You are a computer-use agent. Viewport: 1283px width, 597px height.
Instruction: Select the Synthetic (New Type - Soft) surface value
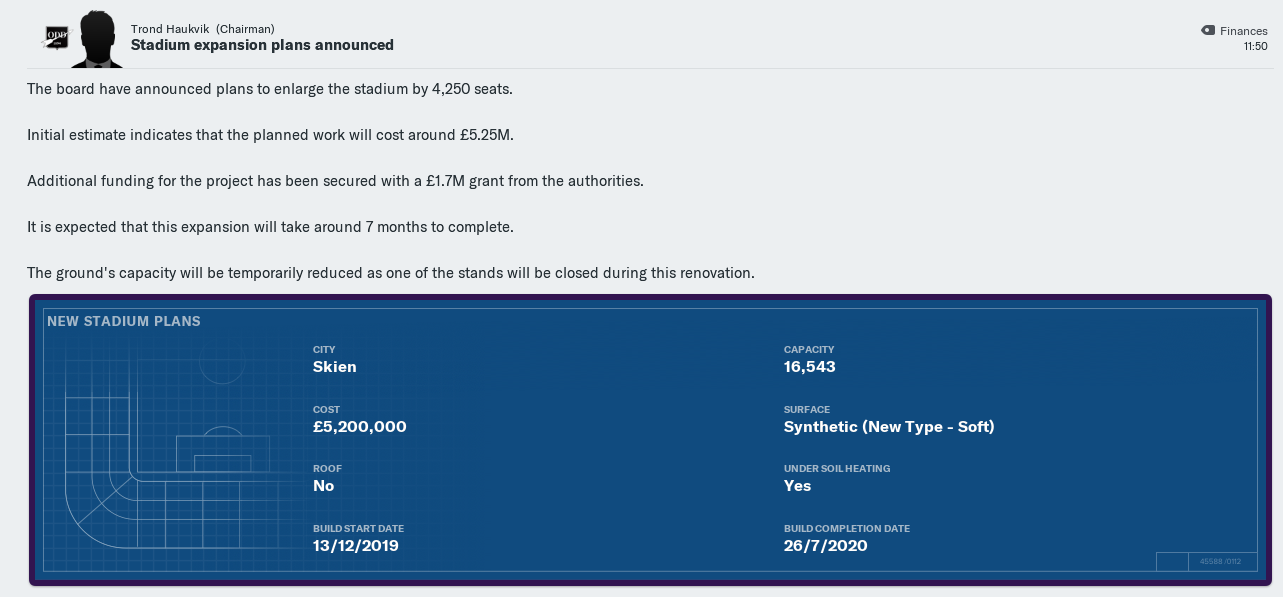[889, 427]
